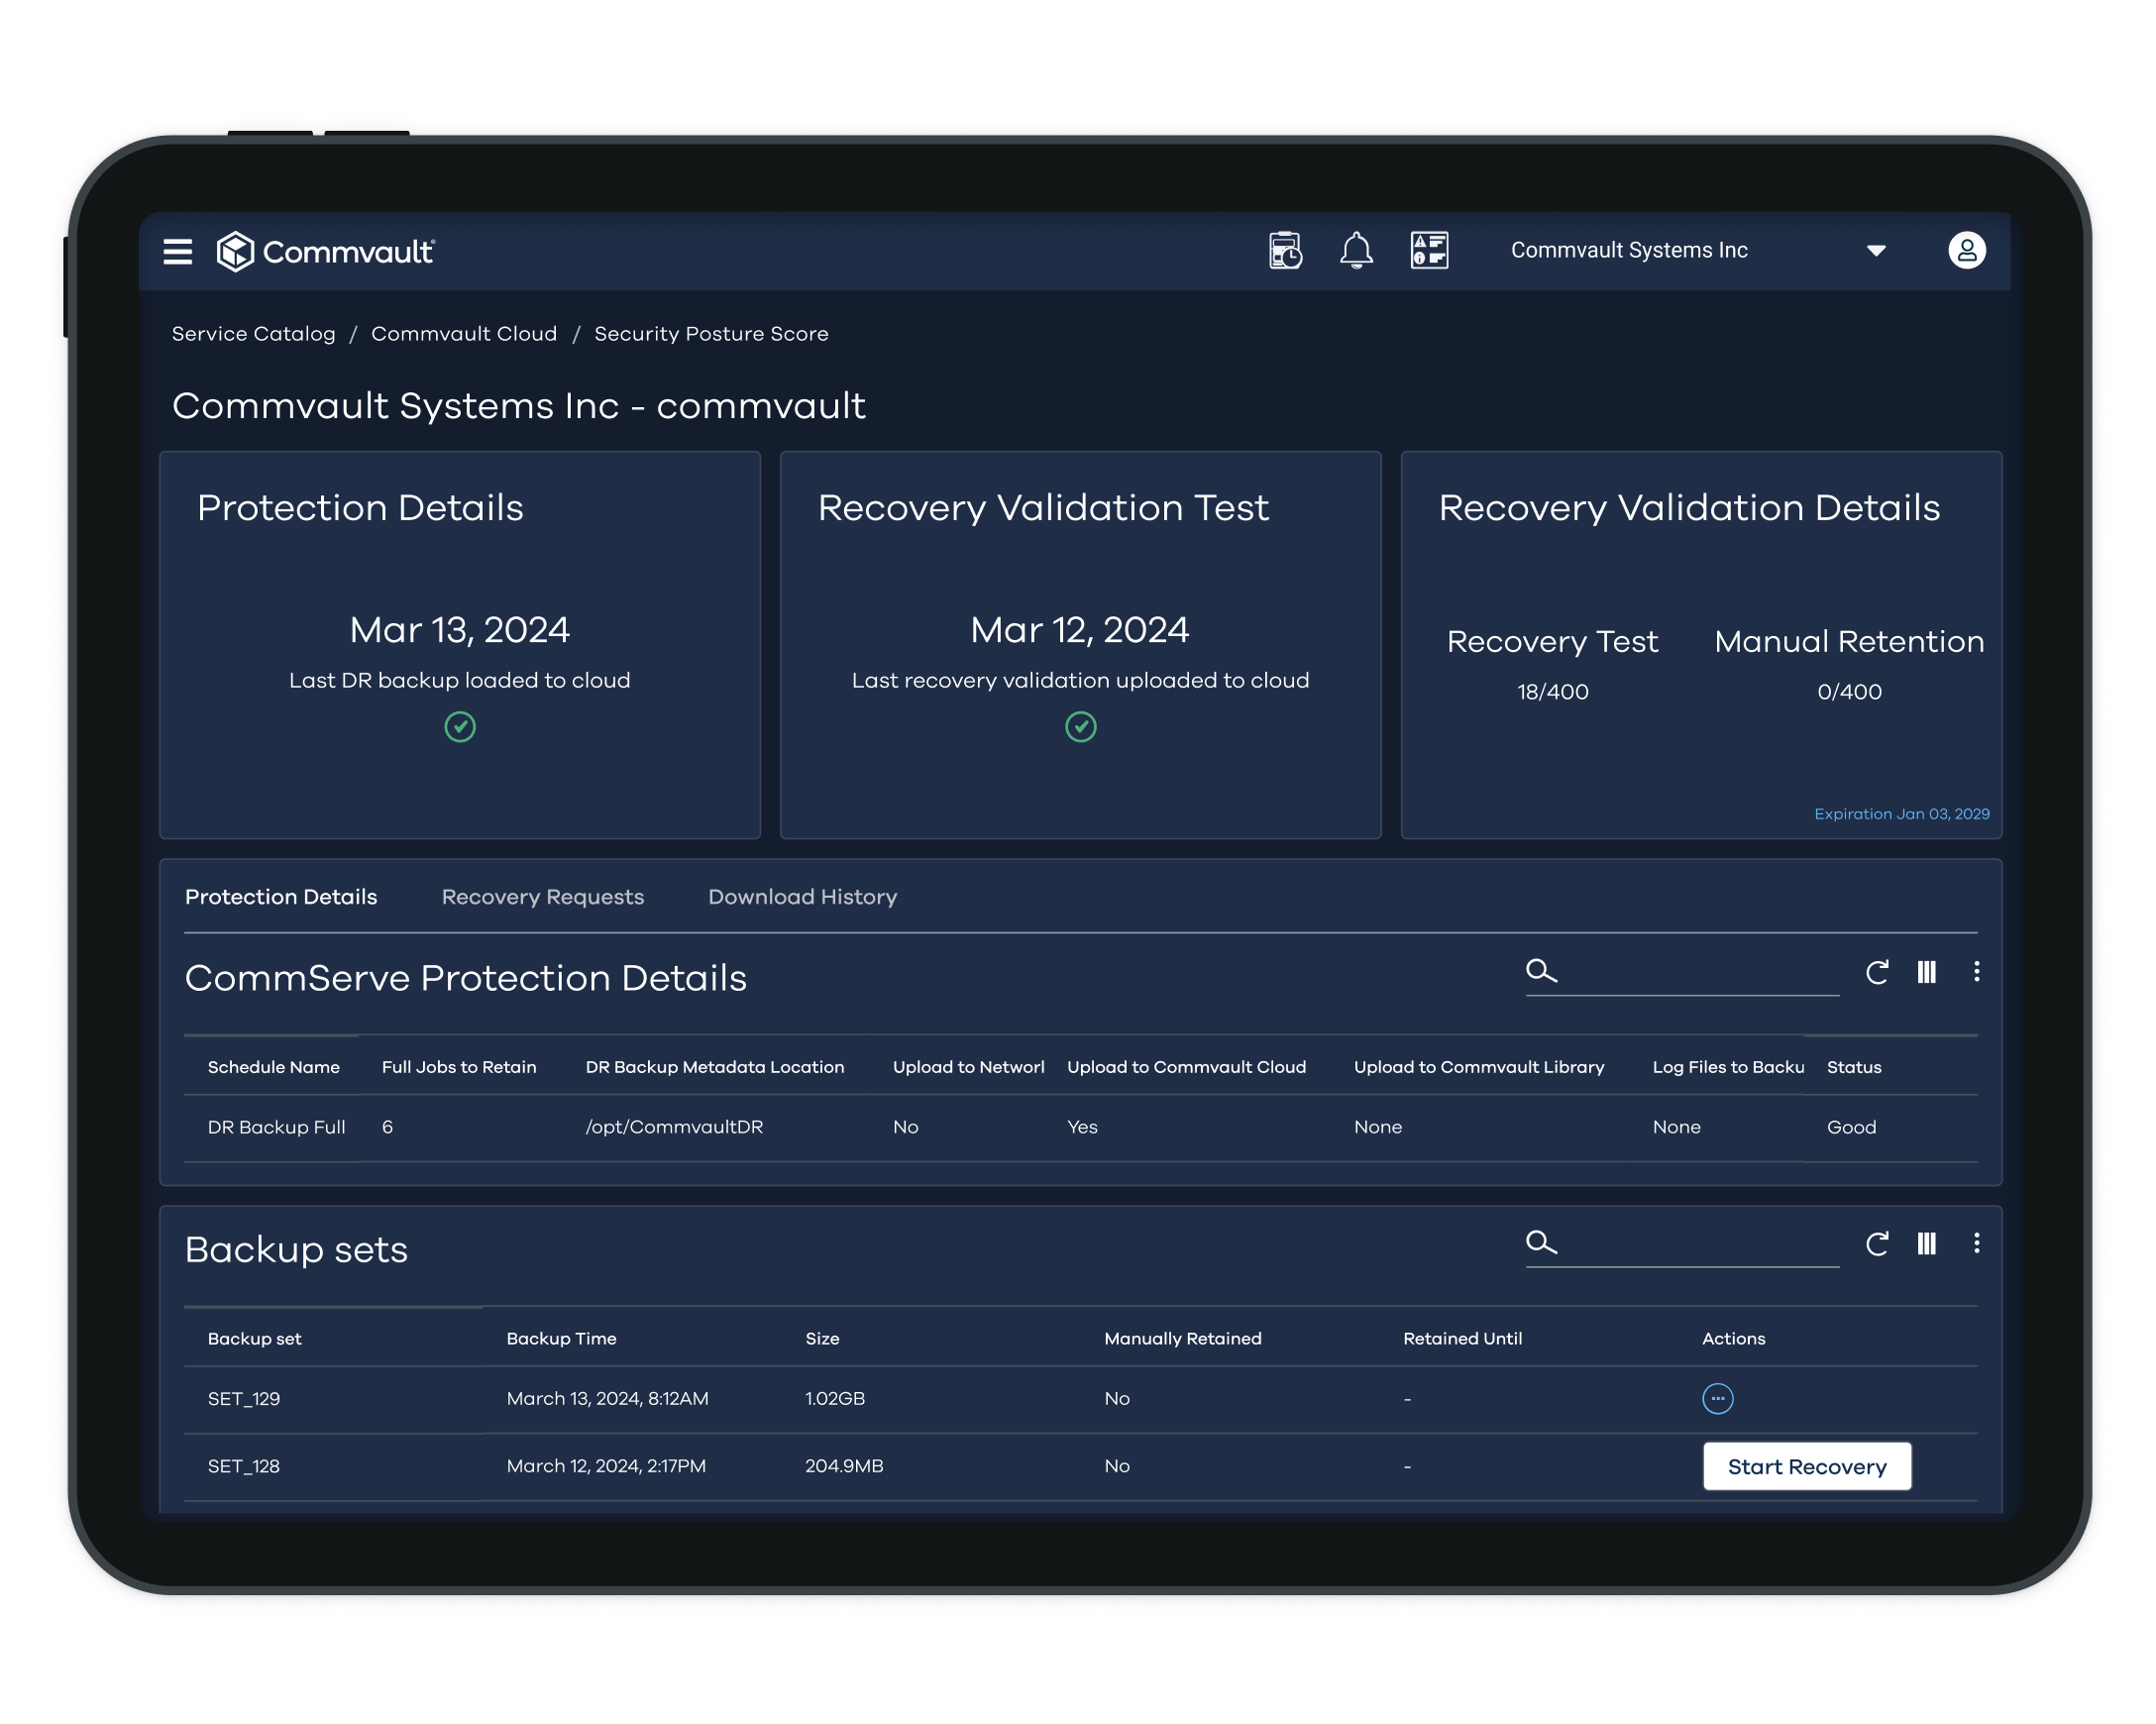Sort by Retained Until column
The image size is (2156, 1724).
tap(1462, 1338)
